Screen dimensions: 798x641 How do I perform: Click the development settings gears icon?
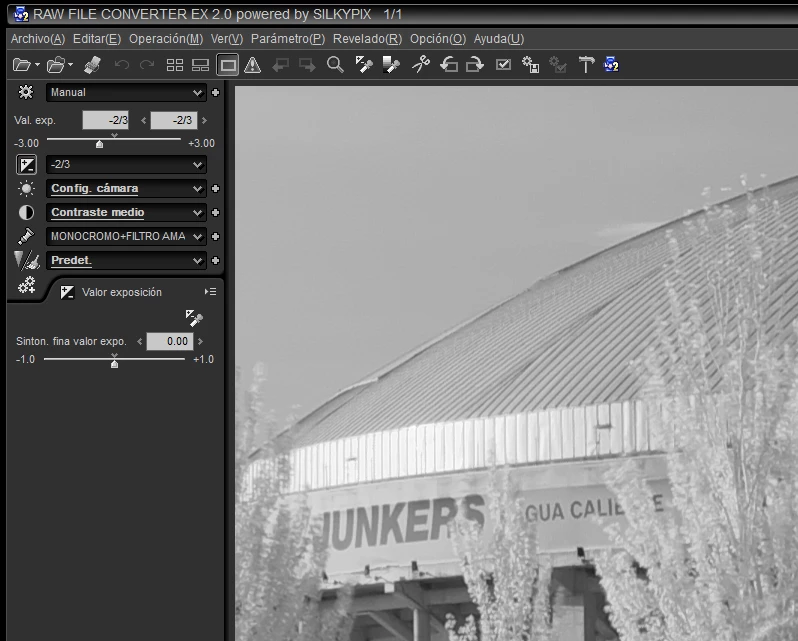pyautogui.click(x=26, y=285)
